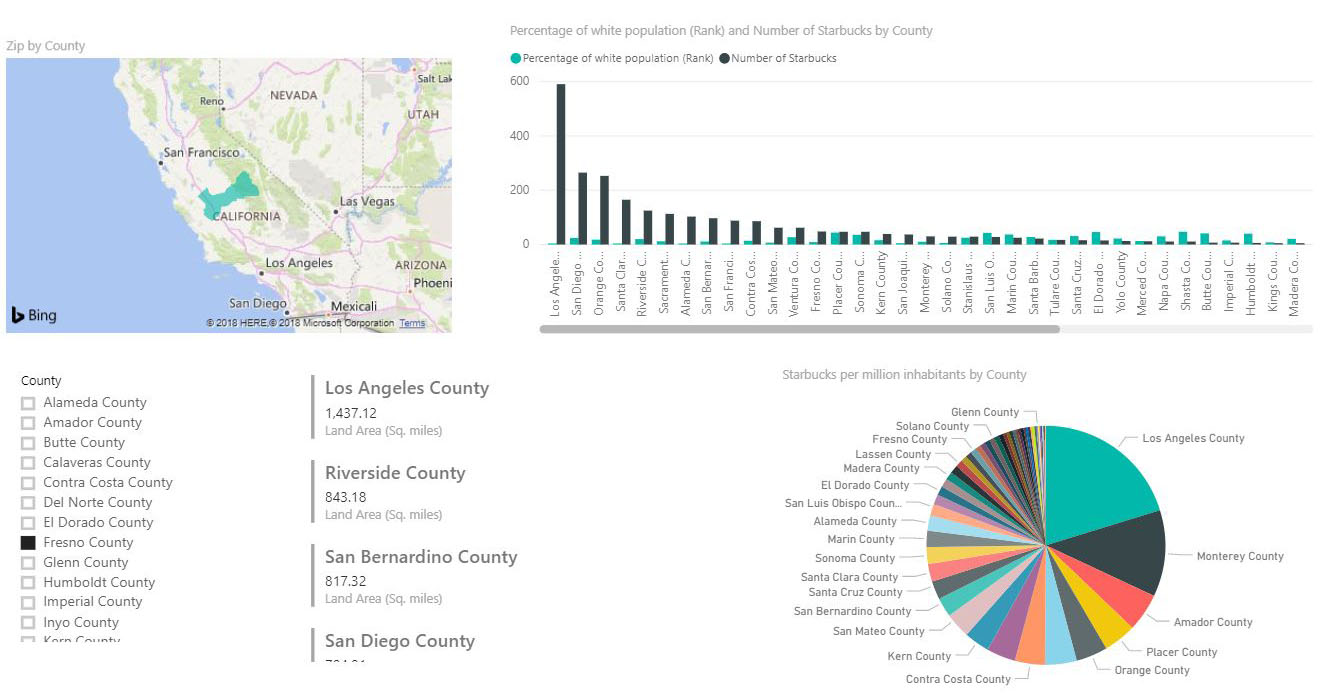
Task: Enable the Contra Costa County checkbox
Action: coord(28,483)
